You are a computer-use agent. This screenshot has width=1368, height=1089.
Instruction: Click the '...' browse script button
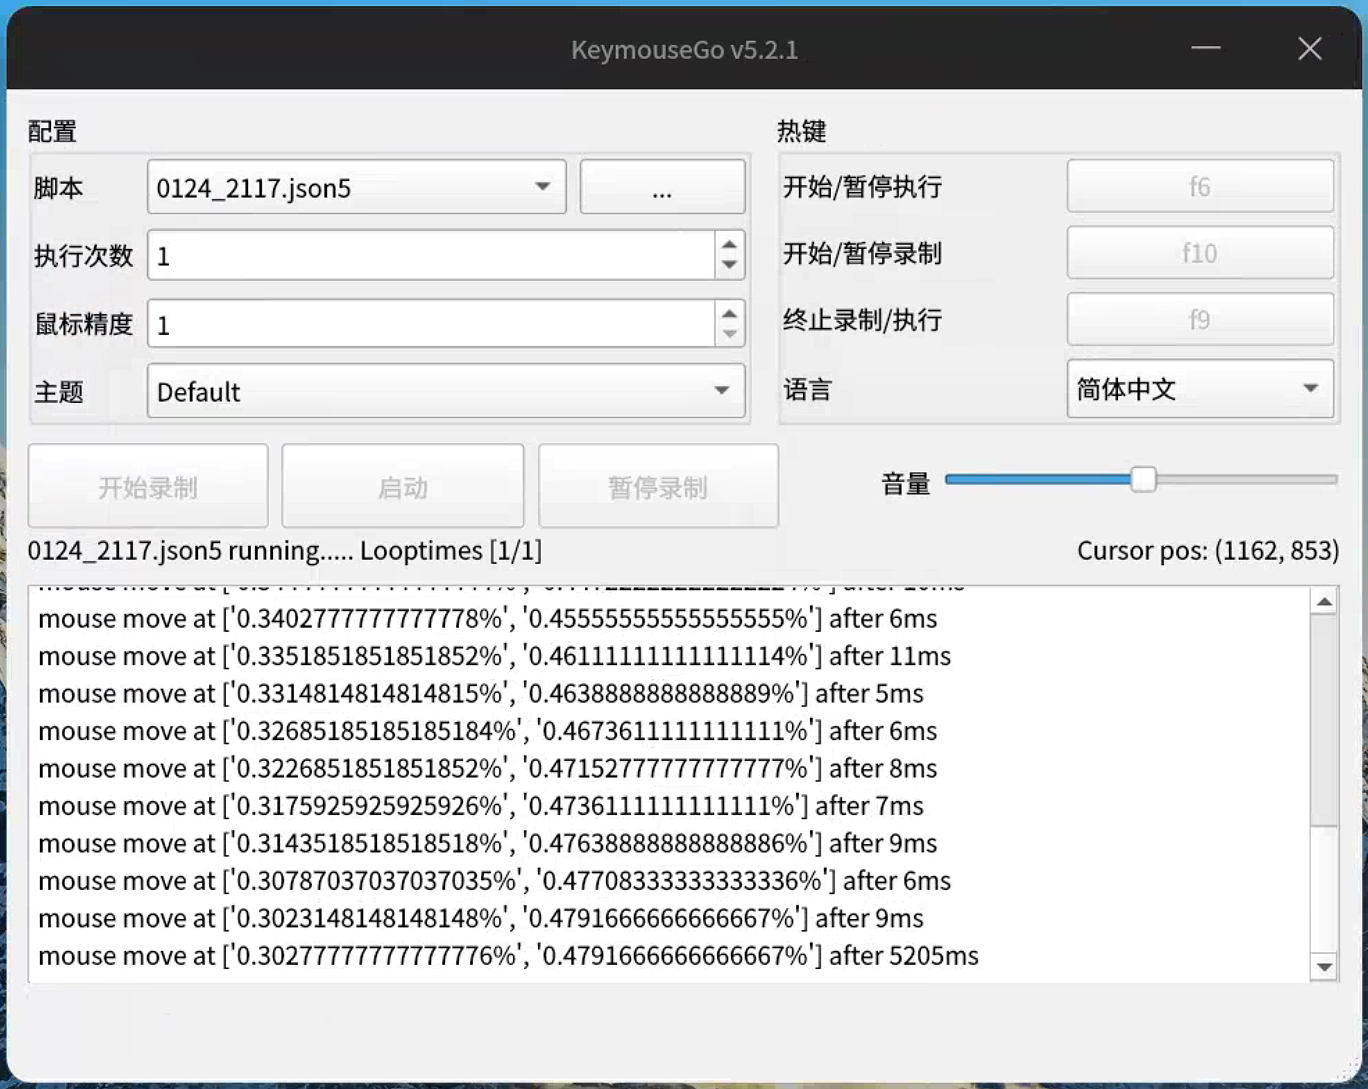(662, 187)
